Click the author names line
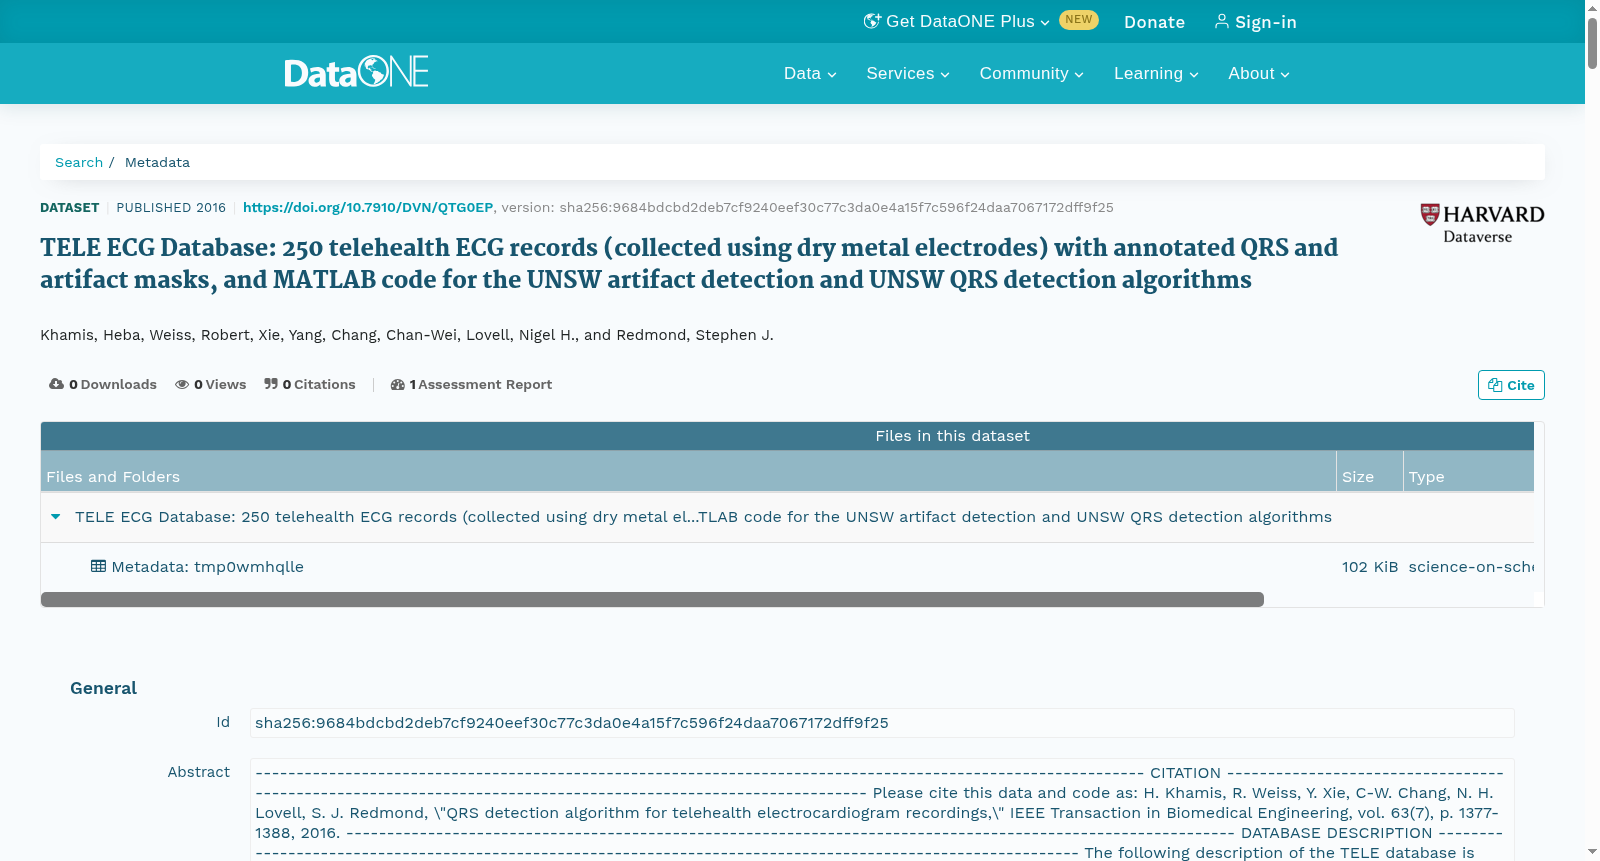 tap(407, 335)
